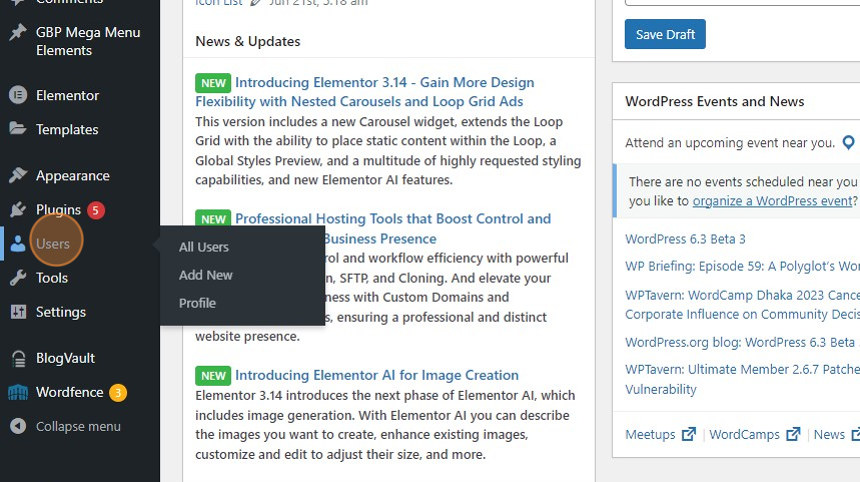The width and height of the screenshot is (860, 482).
Task: Open WordPress.org blog 6.3 Beta link
Action: point(743,342)
